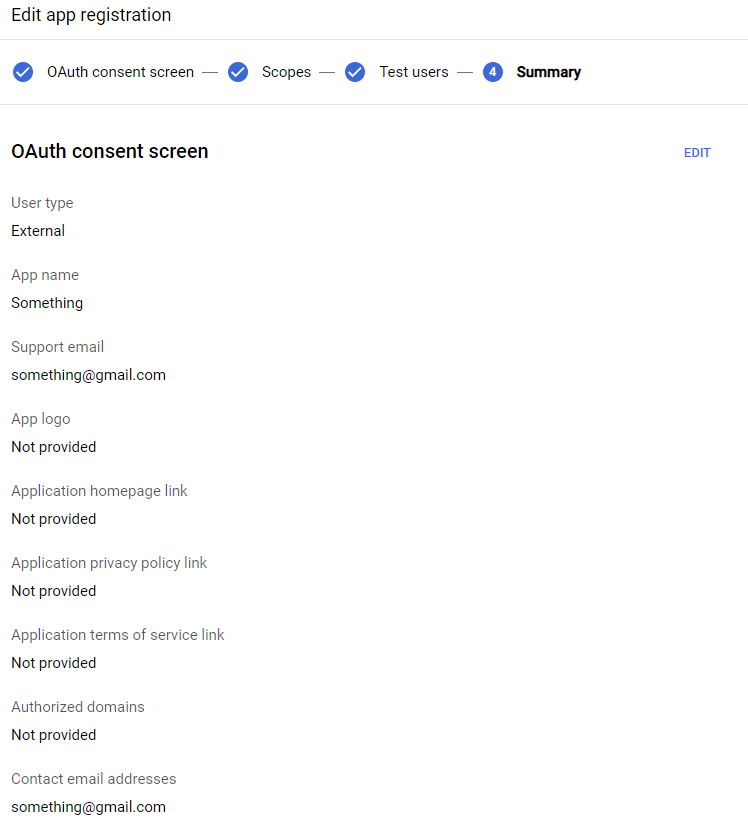
Task: Click the contact email address something@gmail.com
Action: click(88, 807)
